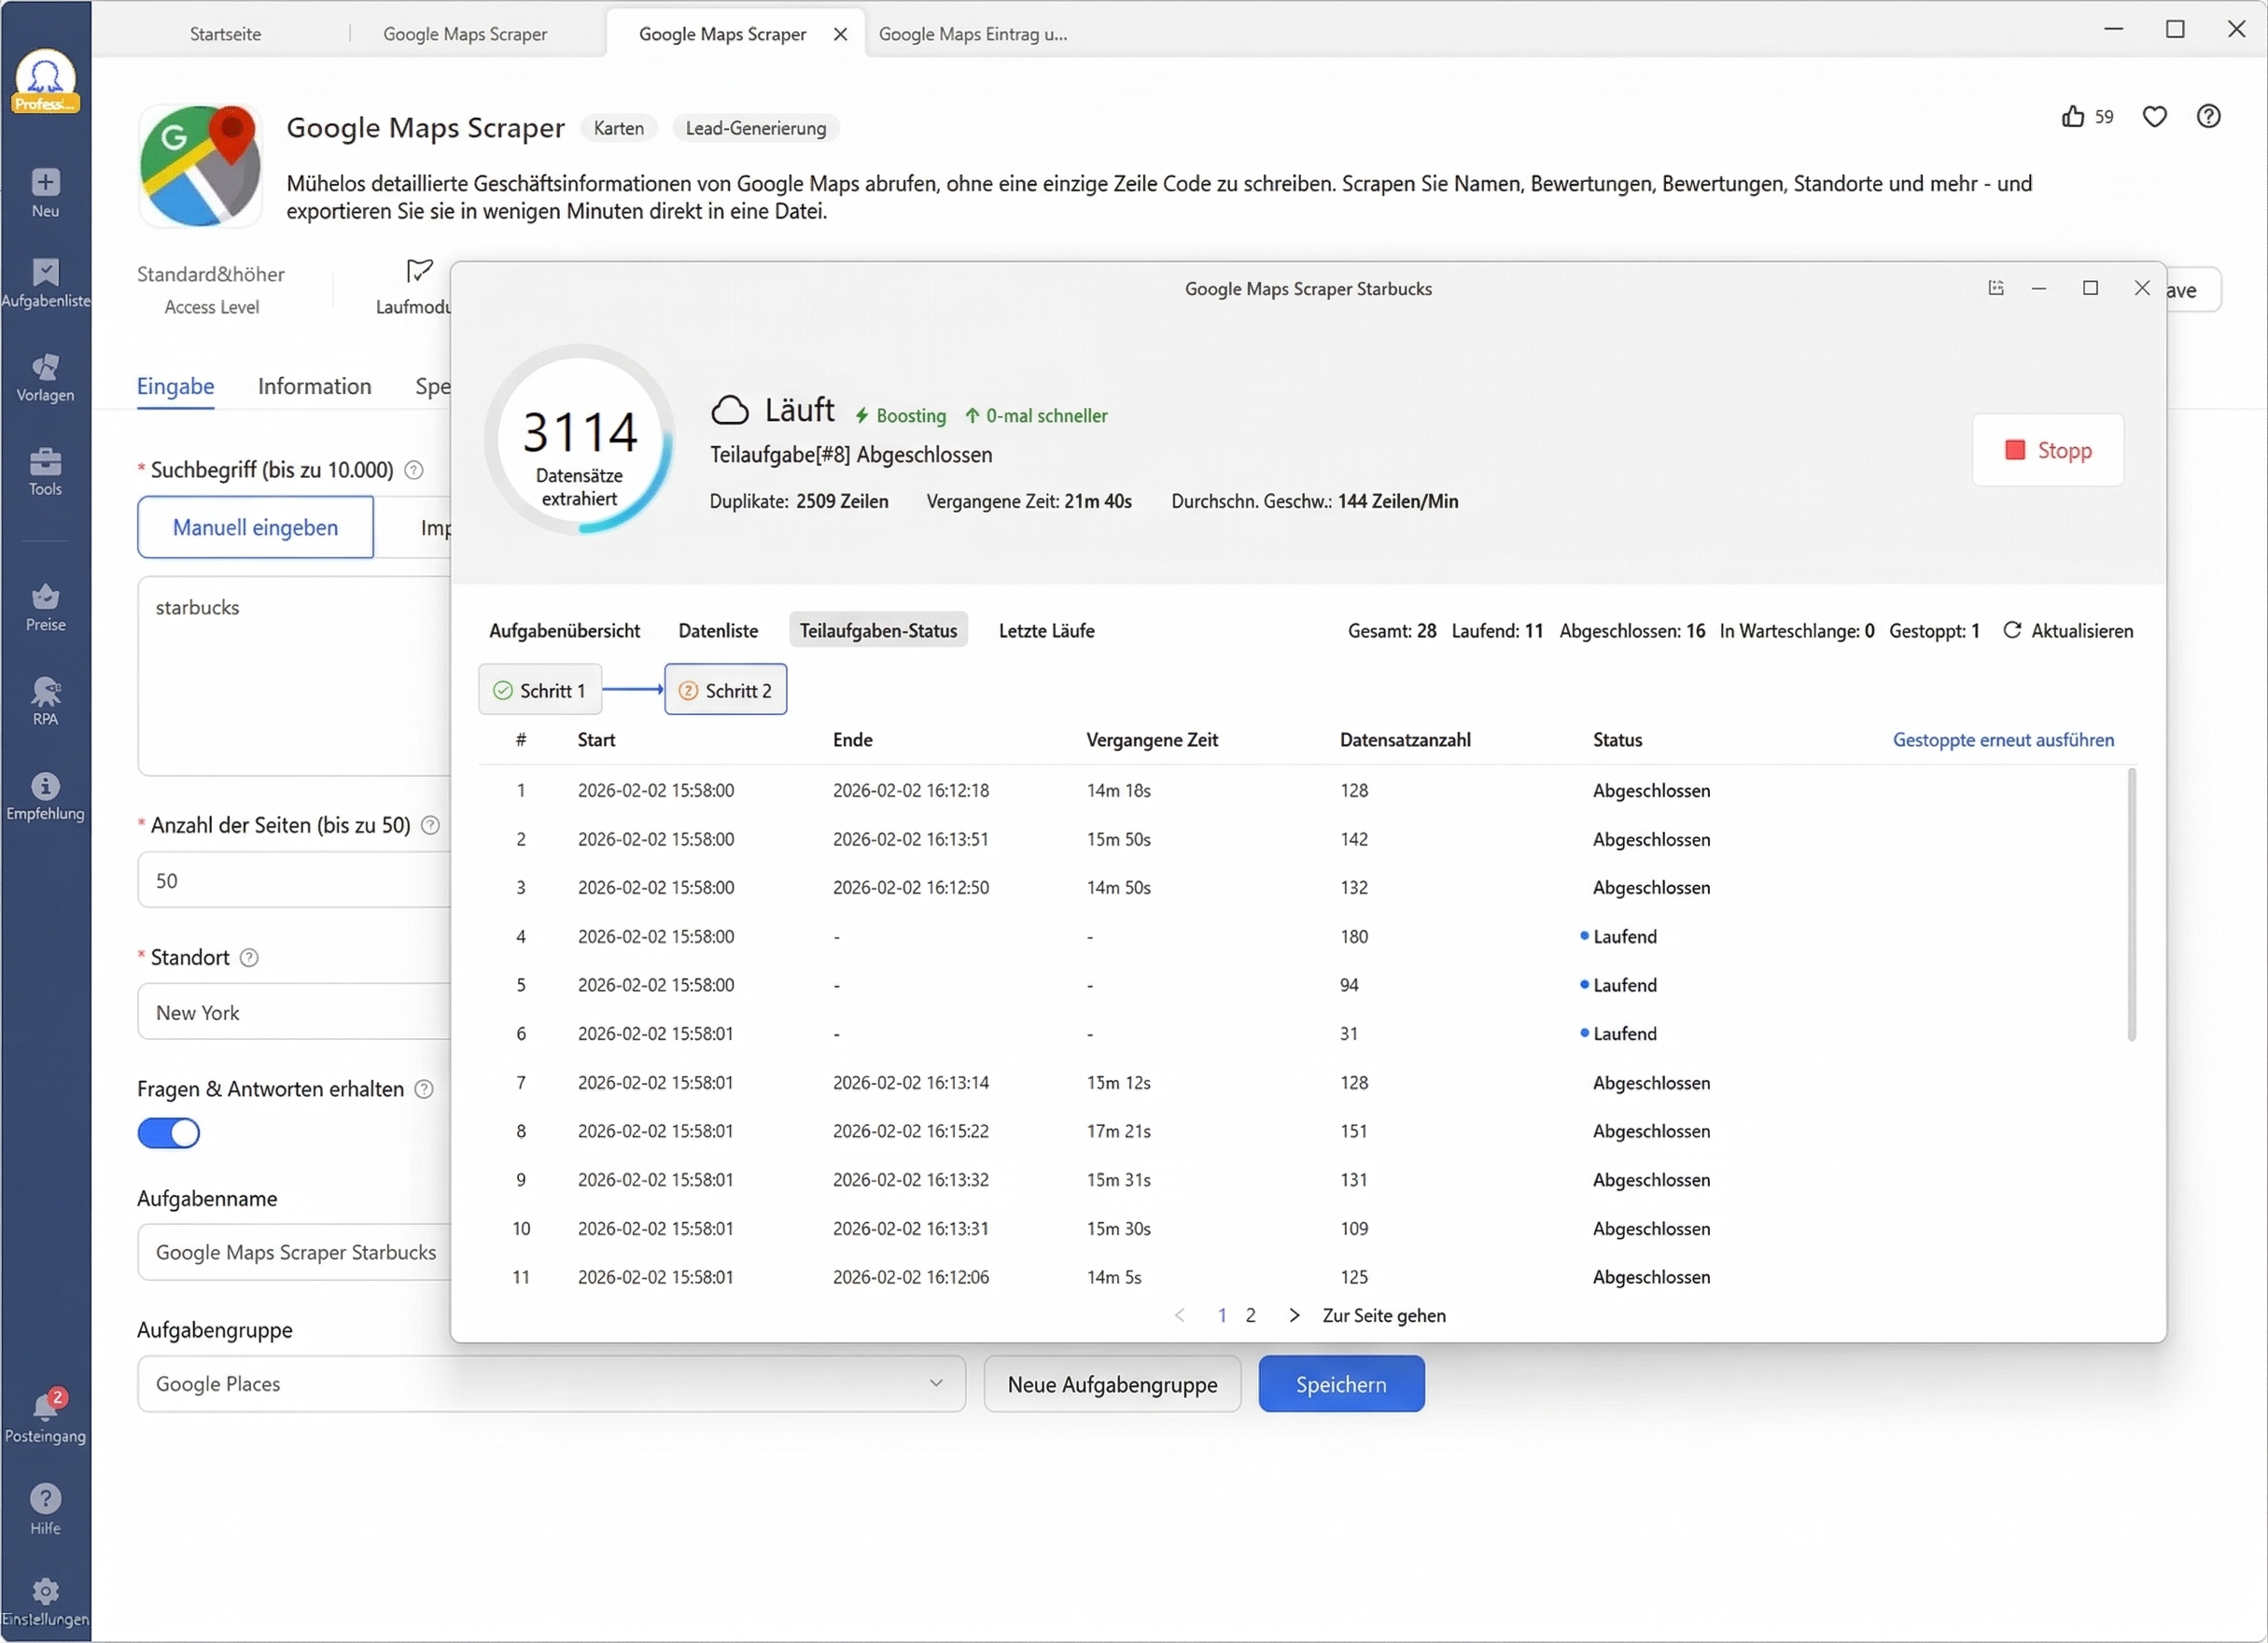Disable the Fragen & Antworten erhalten toggle
The height and width of the screenshot is (1643, 2268).
coord(168,1133)
